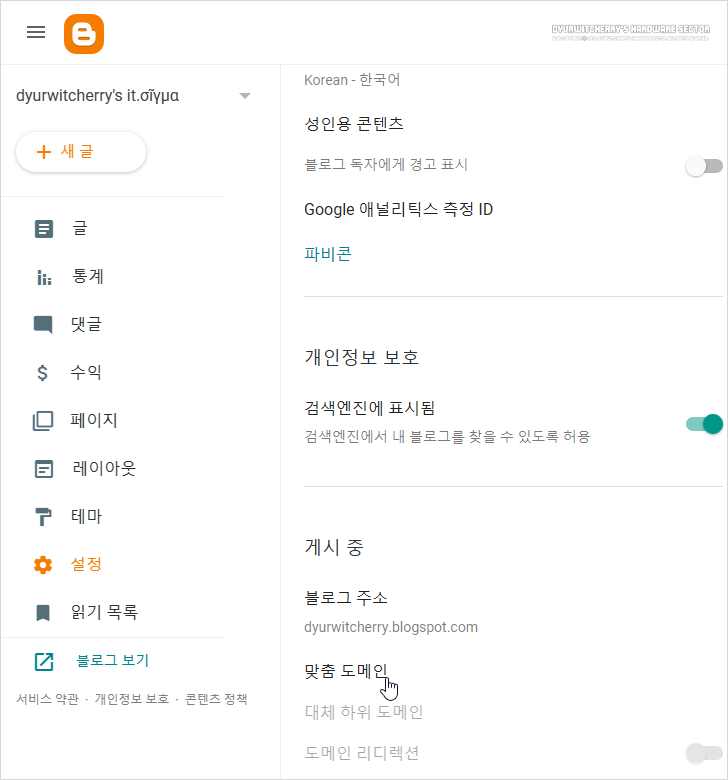The width and height of the screenshot is (728, 780).
Task: Open the blog name dyurwitcherry's it.σΐγμα selector
Action: tap(98, 96)
